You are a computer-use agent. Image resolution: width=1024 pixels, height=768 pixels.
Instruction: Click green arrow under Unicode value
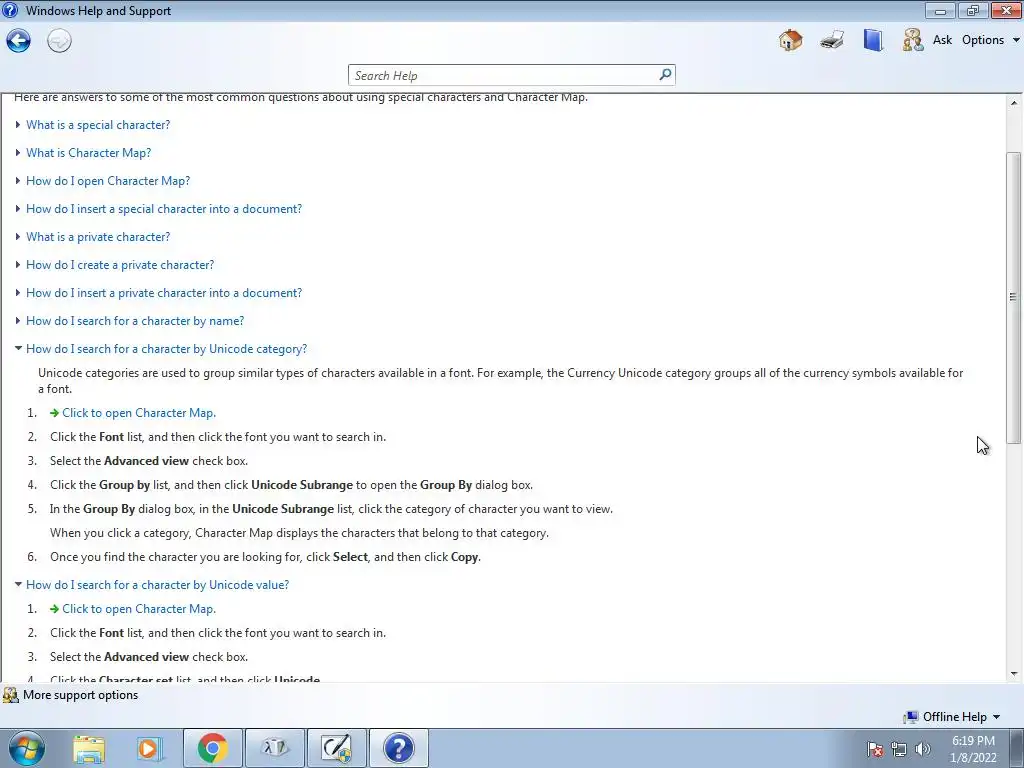54,609
